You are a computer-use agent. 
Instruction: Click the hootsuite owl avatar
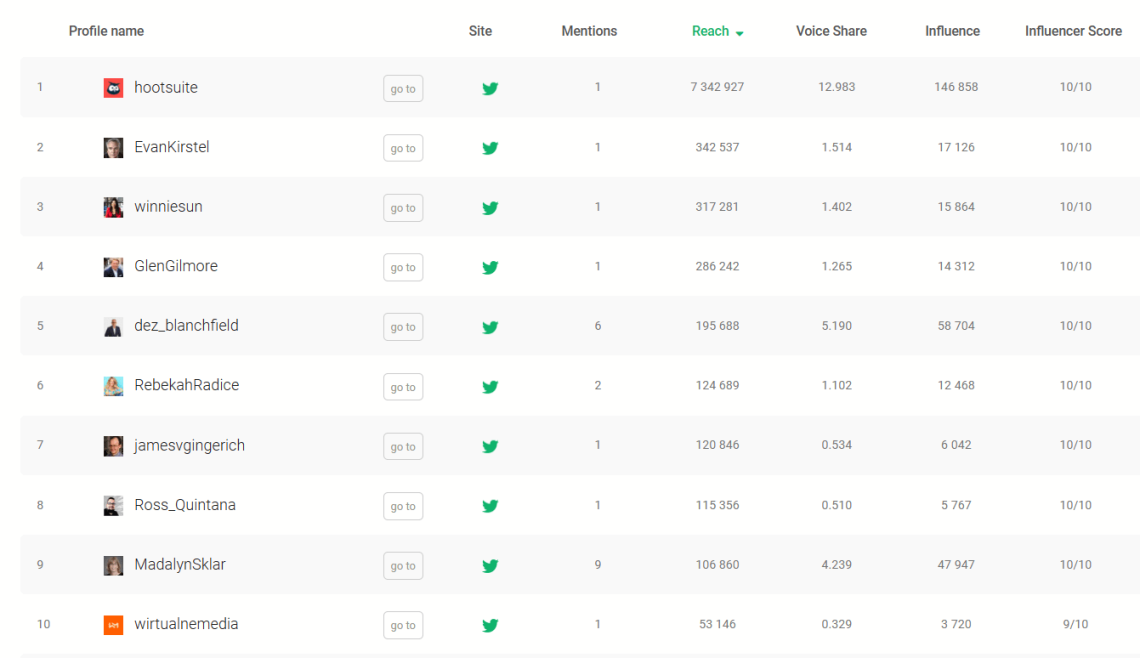pyautogui.click(x=113, y=88)
